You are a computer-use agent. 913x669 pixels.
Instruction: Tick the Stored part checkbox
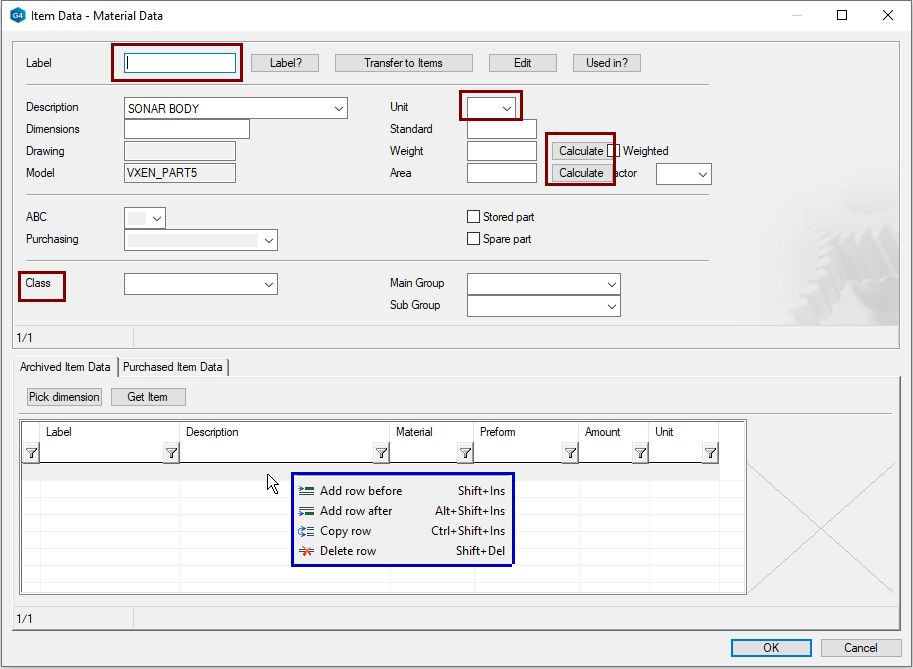tap(474, 217)
